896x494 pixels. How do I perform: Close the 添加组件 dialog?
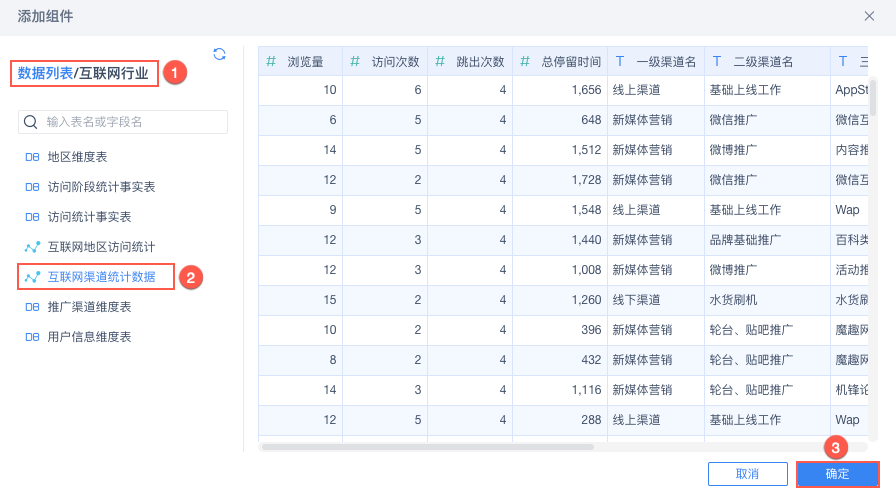pos(869,16)
